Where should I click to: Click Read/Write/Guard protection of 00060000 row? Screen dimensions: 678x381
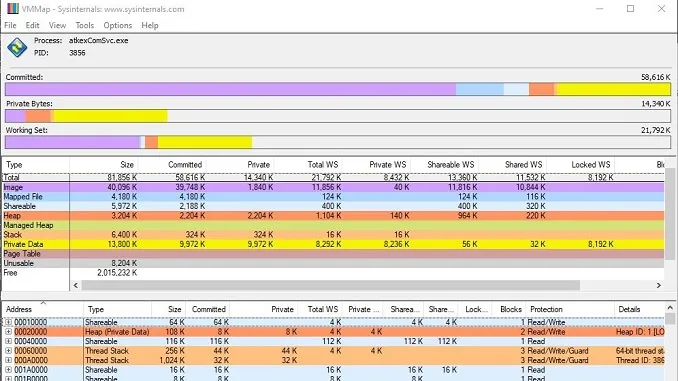[558, 351]
